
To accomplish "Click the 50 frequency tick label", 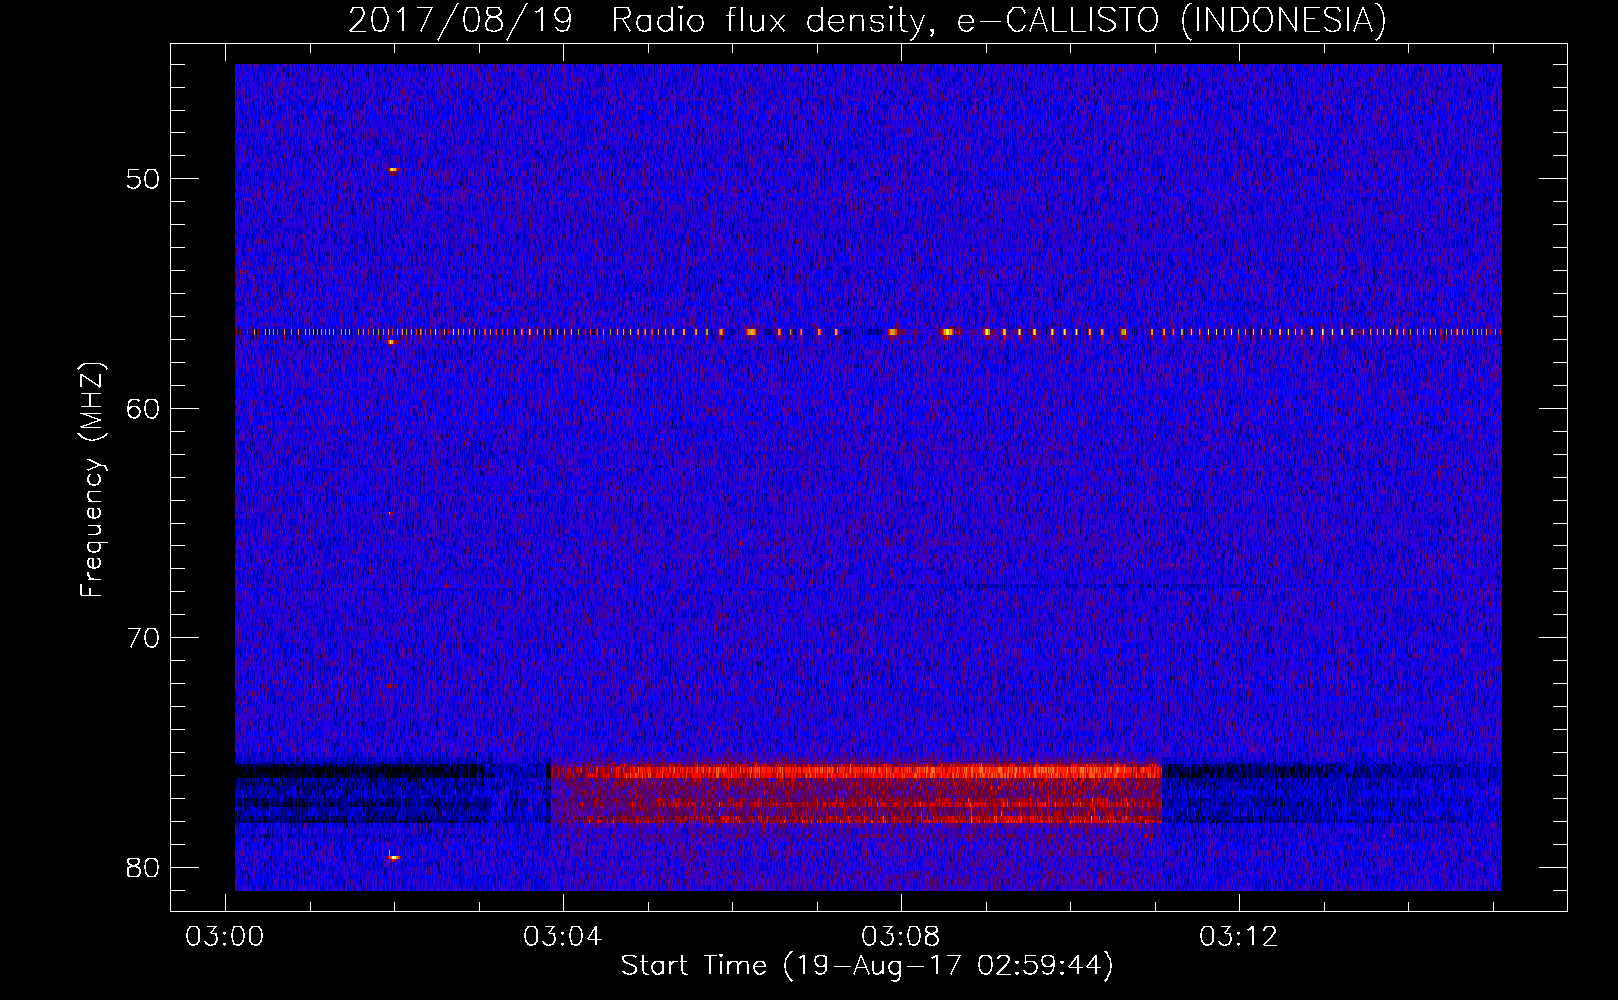I will tap(143, 179).
